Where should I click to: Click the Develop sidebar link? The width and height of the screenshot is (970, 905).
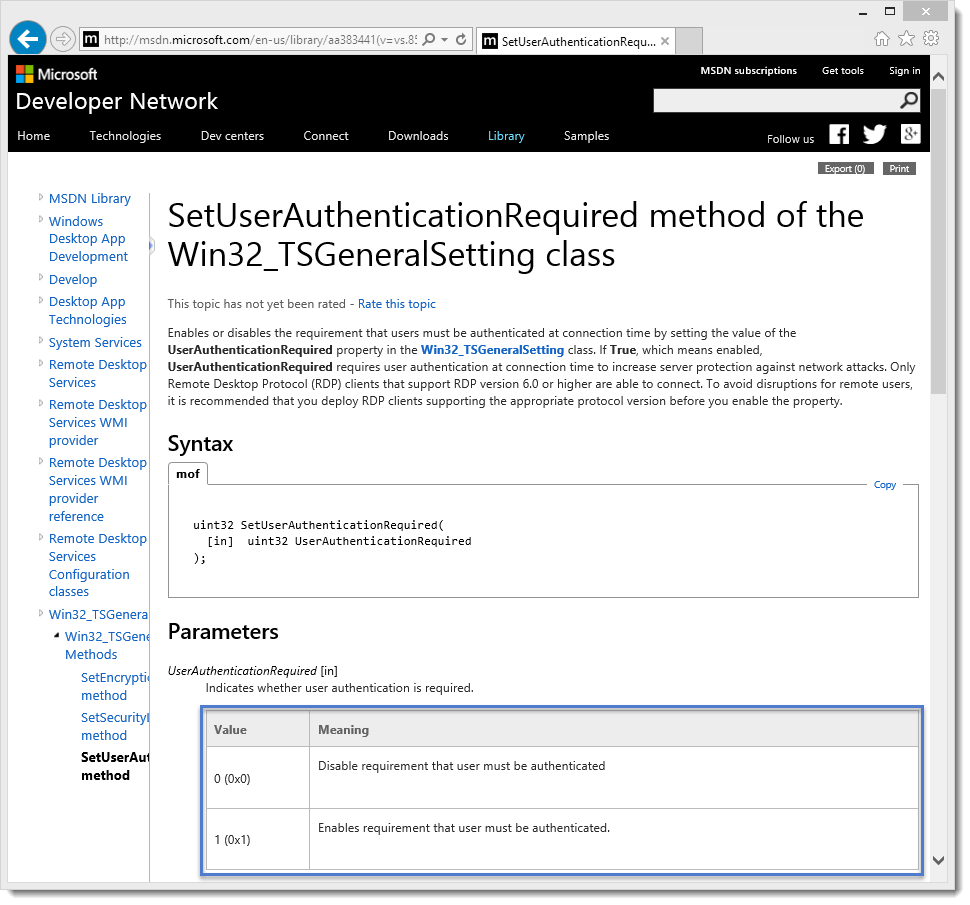point(73,280)
